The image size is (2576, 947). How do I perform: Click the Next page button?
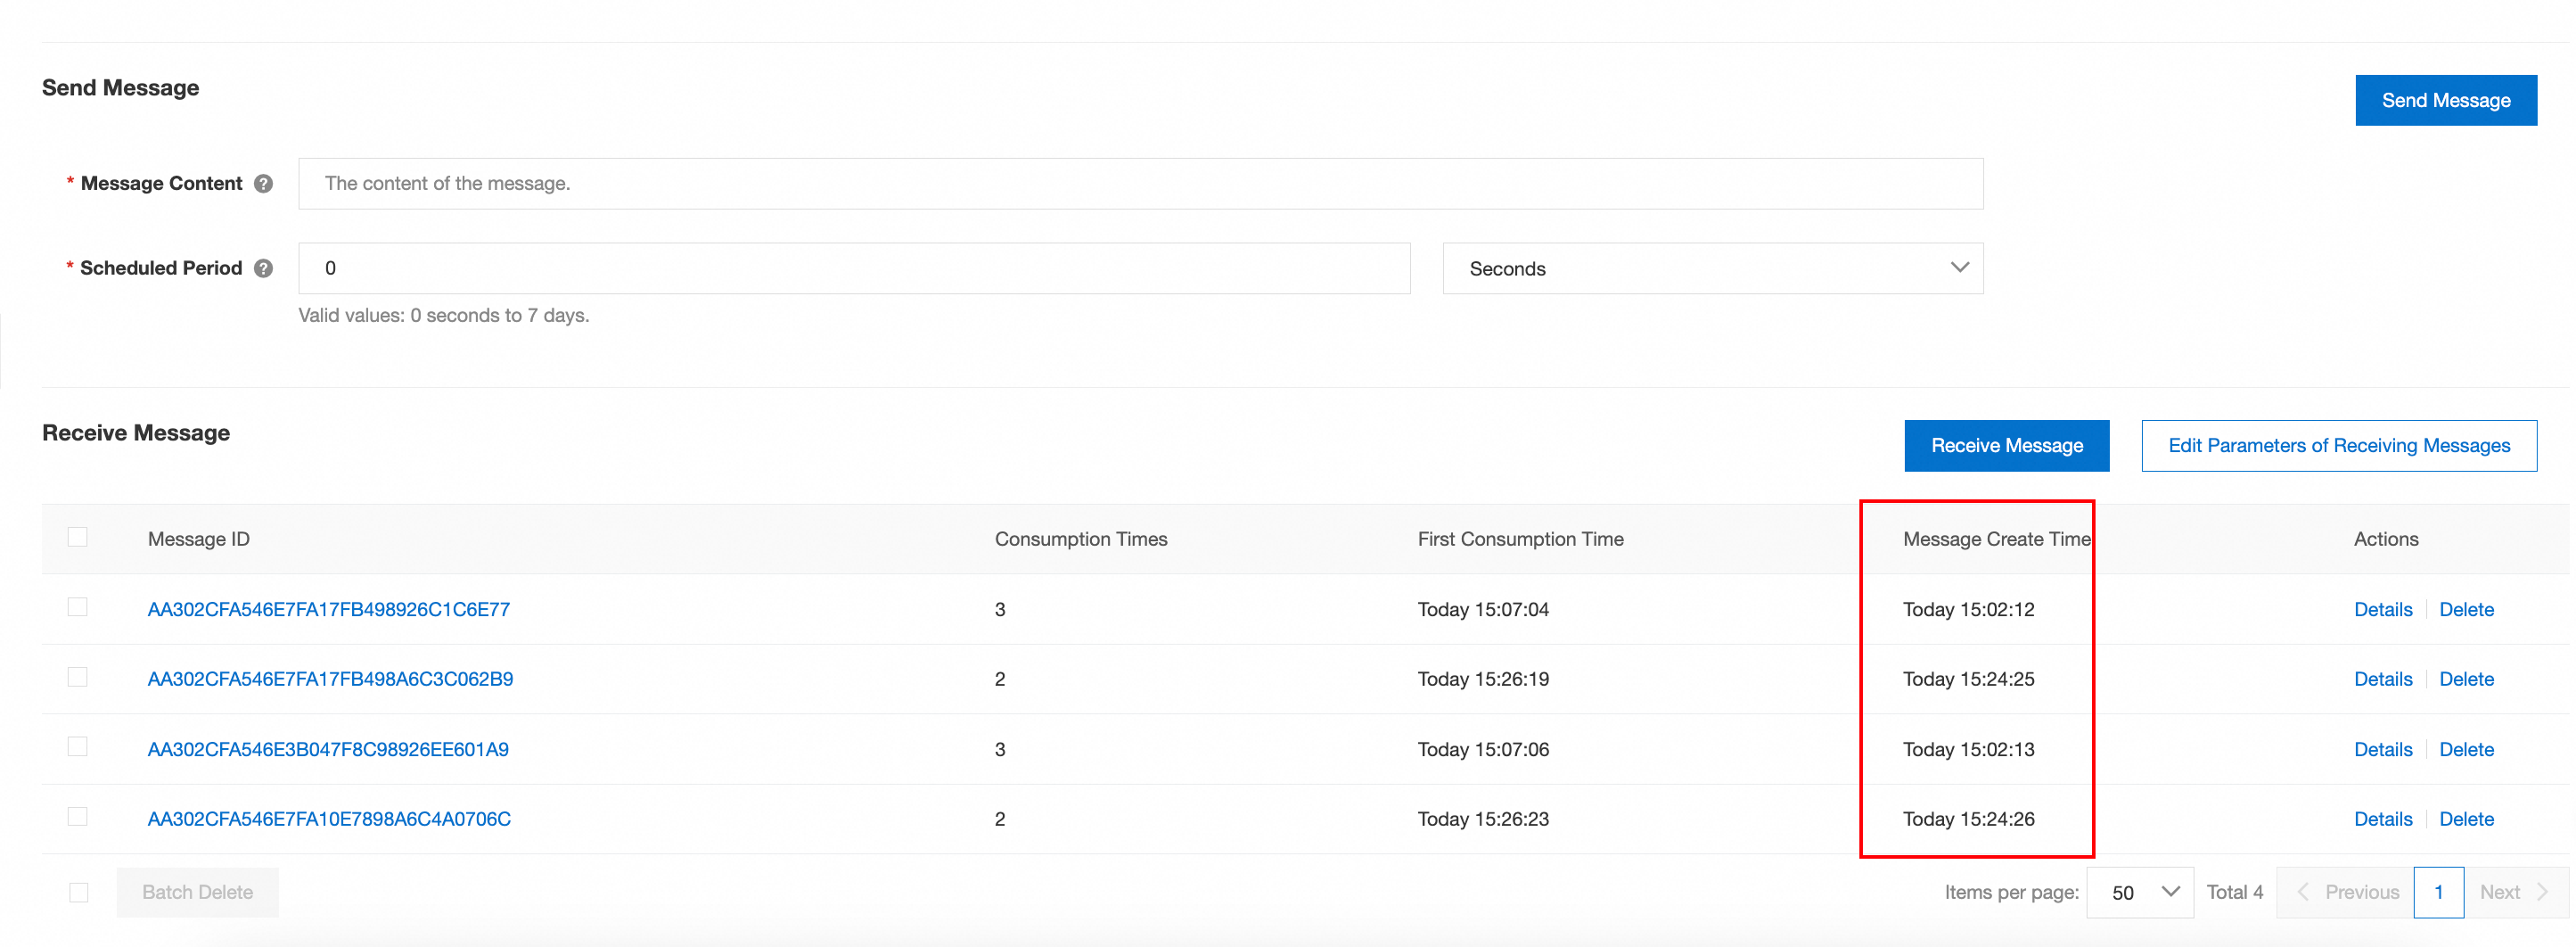2512,892
